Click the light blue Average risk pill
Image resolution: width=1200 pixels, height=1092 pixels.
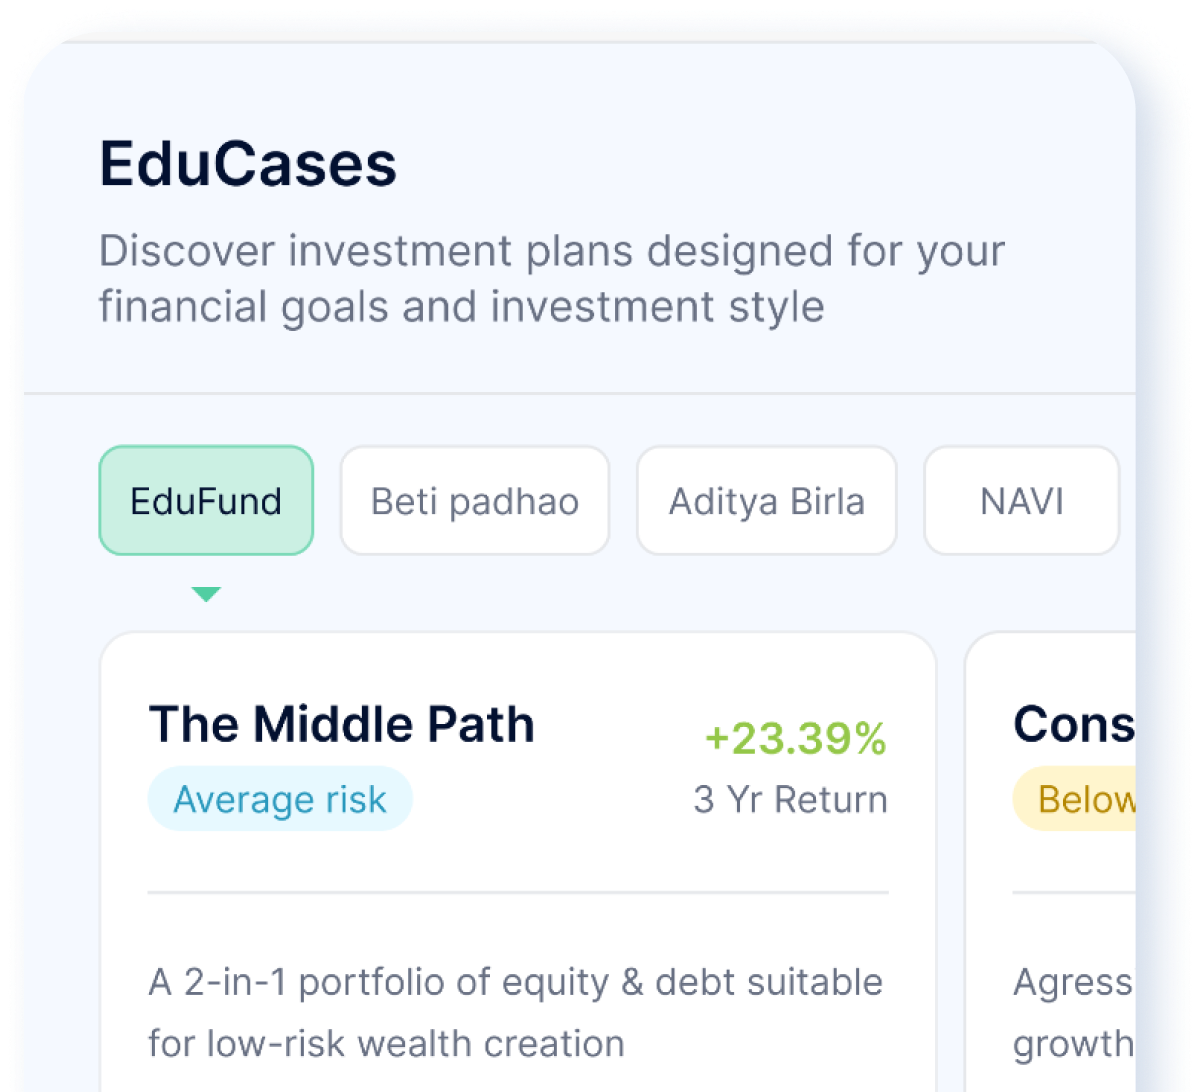point(279,799)
